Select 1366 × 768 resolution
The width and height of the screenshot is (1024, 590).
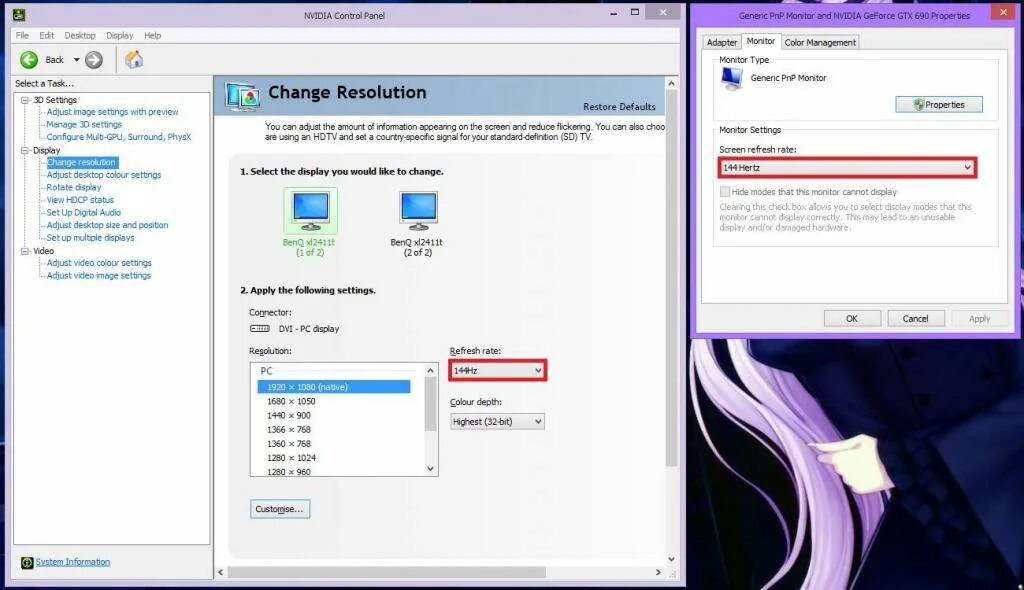289,430
